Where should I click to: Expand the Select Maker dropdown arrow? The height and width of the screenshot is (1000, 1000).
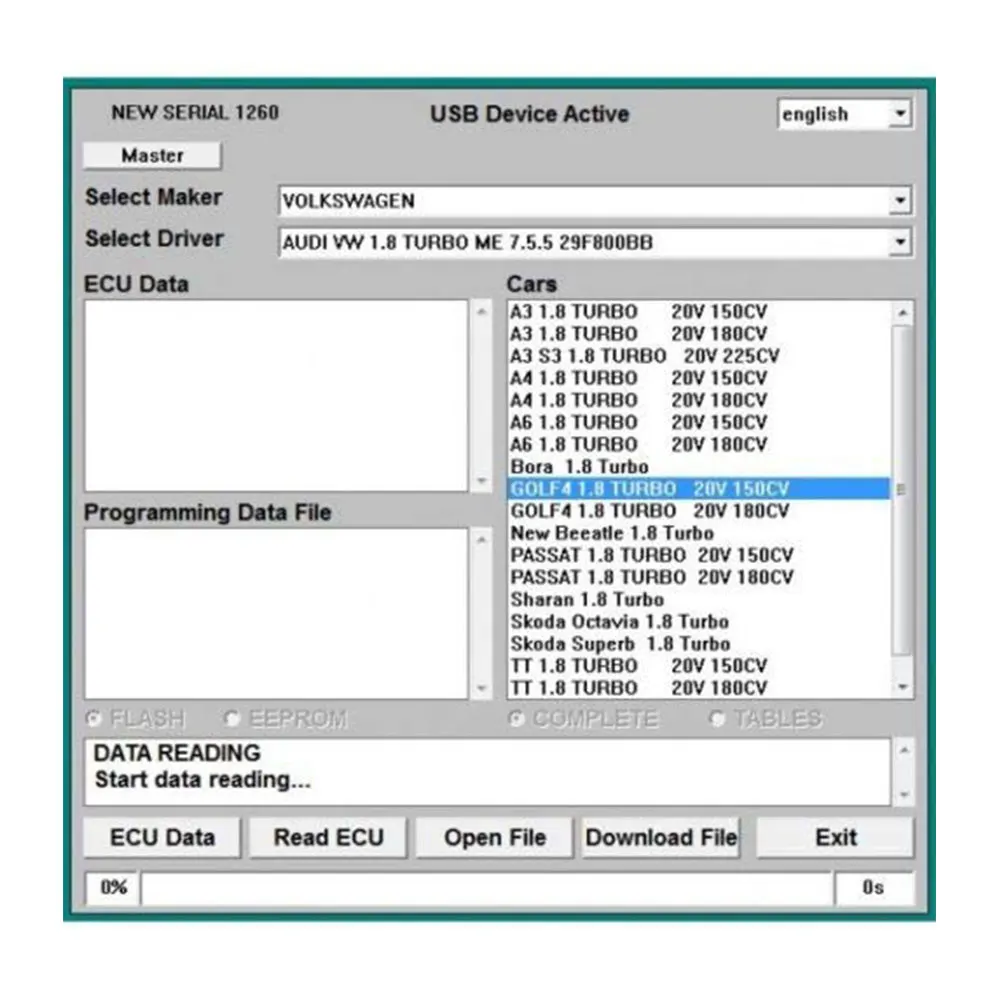900,200
